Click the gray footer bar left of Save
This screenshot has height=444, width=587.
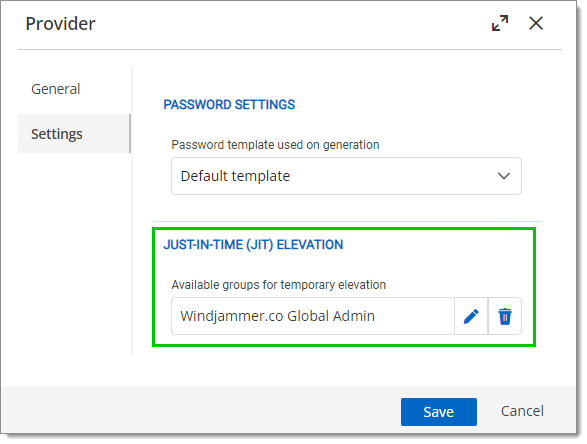pos(200,411)
